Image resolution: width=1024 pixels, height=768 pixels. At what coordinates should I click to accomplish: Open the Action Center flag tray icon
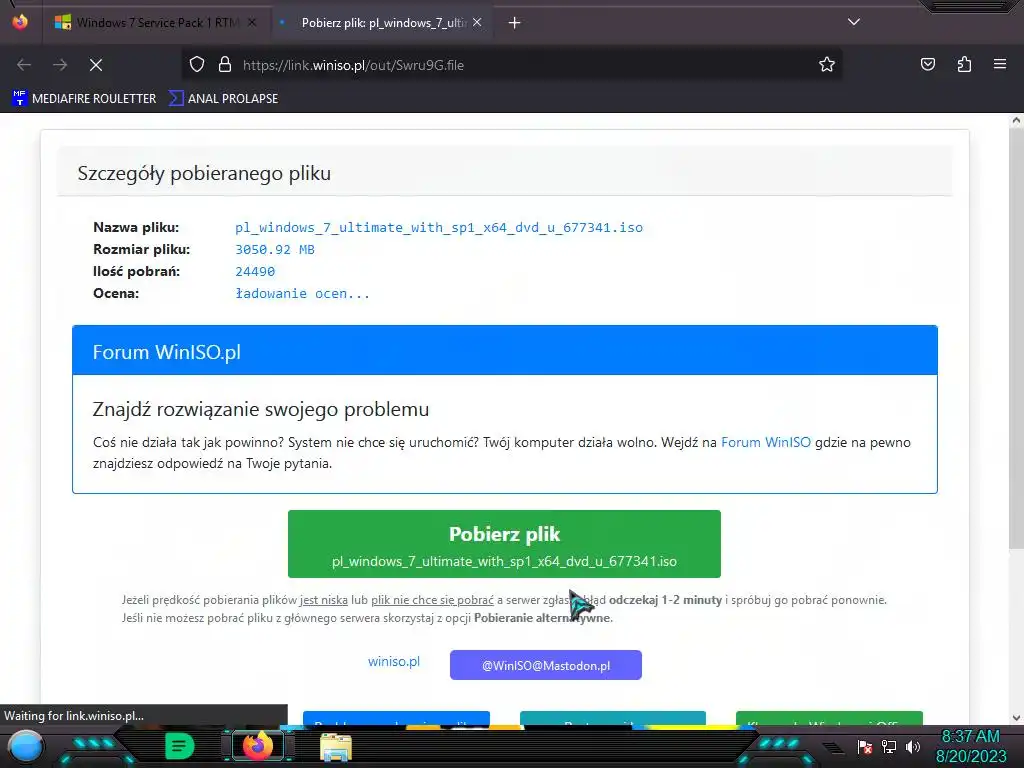point(865,747)
